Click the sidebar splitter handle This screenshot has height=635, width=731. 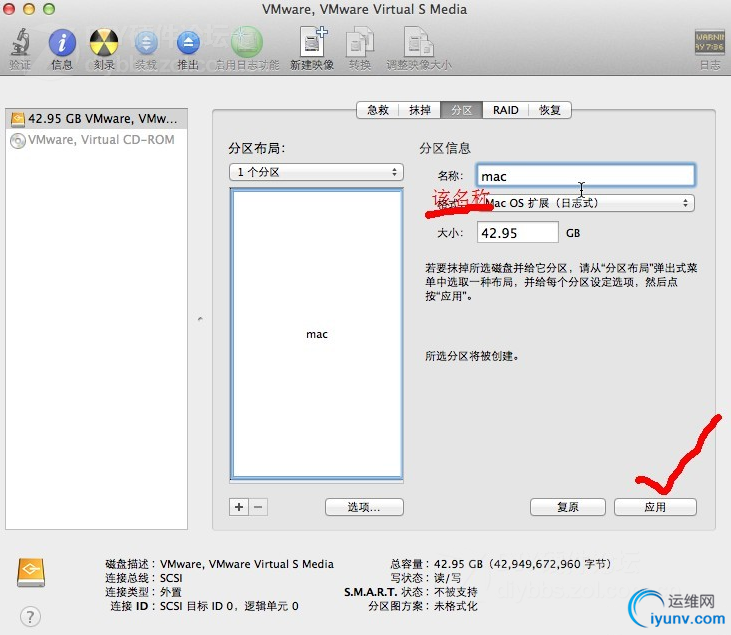click(x=200, y=319)
